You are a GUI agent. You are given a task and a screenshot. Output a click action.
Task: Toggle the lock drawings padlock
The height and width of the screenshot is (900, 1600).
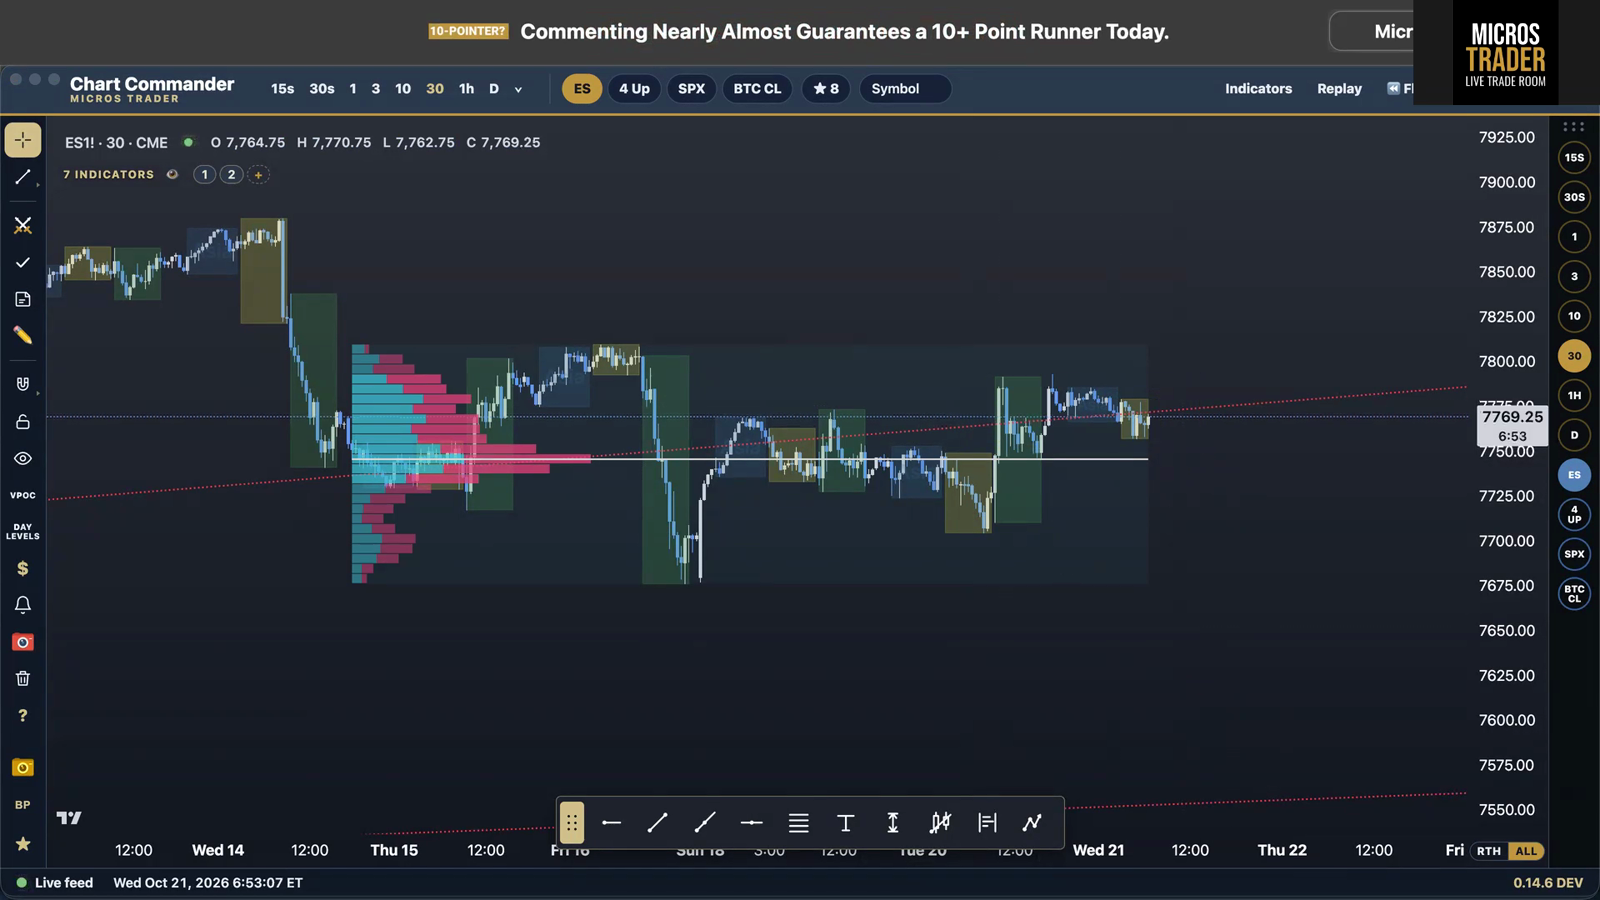pyautogui.click(x=23, y=421)
